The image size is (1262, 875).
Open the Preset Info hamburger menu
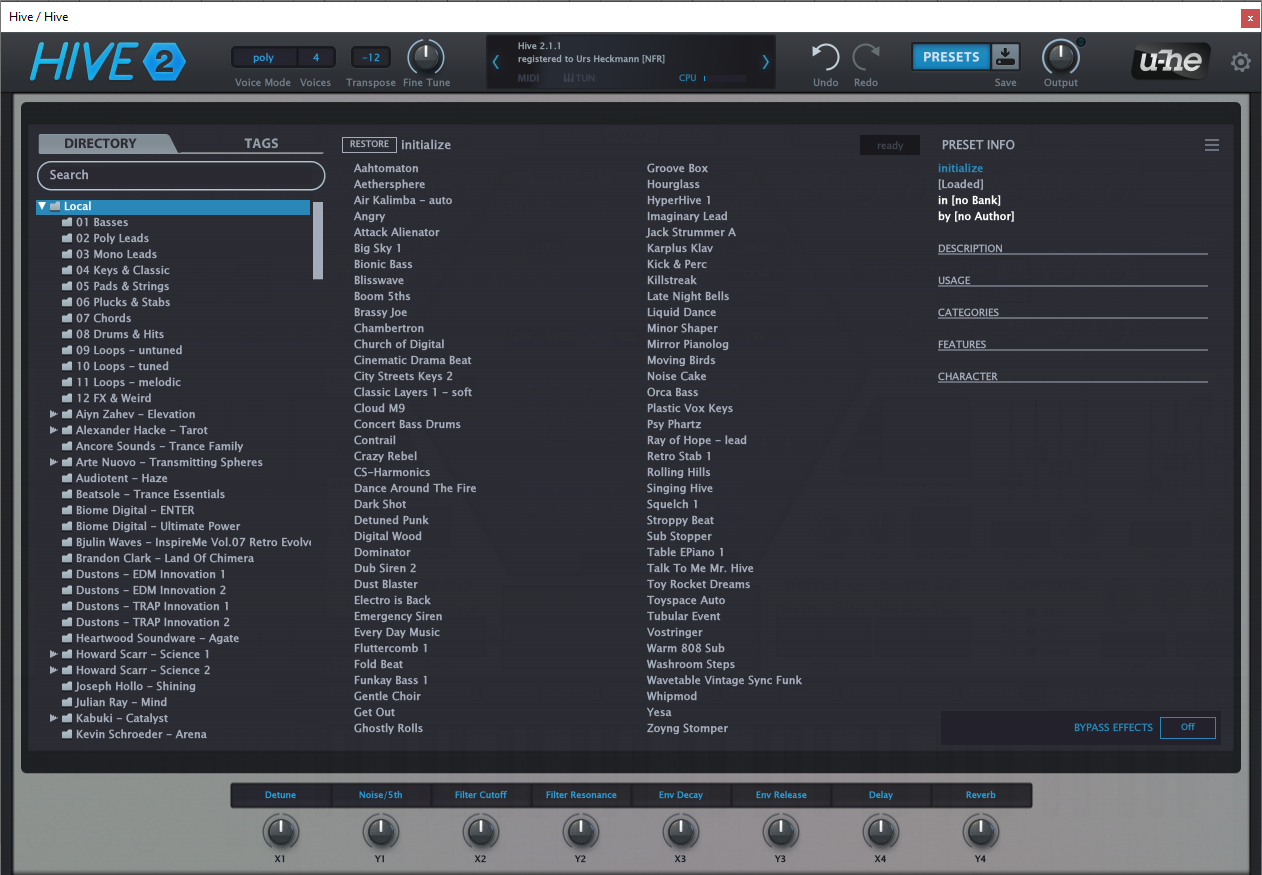(1212, 145)
